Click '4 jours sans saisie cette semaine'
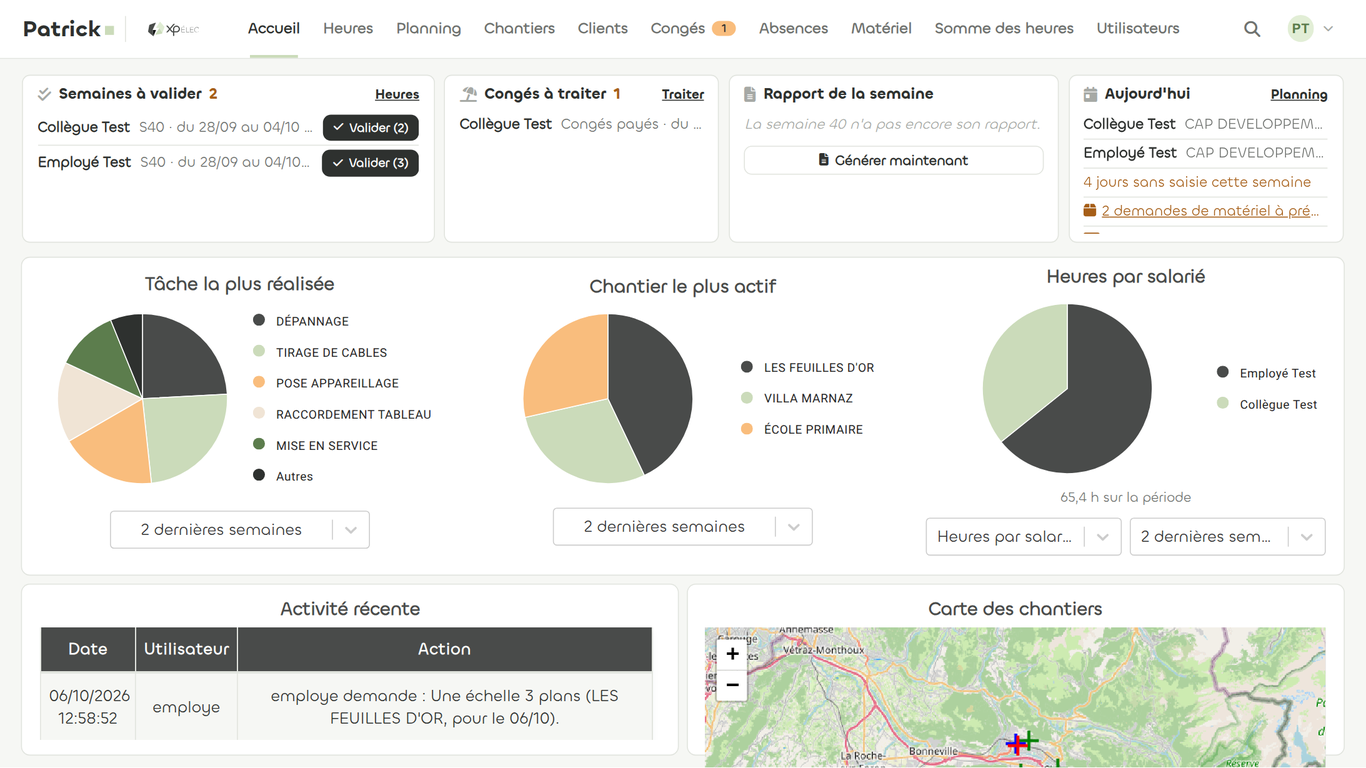The height and width of the screenshot is (768, 1366). point(1197,182)
